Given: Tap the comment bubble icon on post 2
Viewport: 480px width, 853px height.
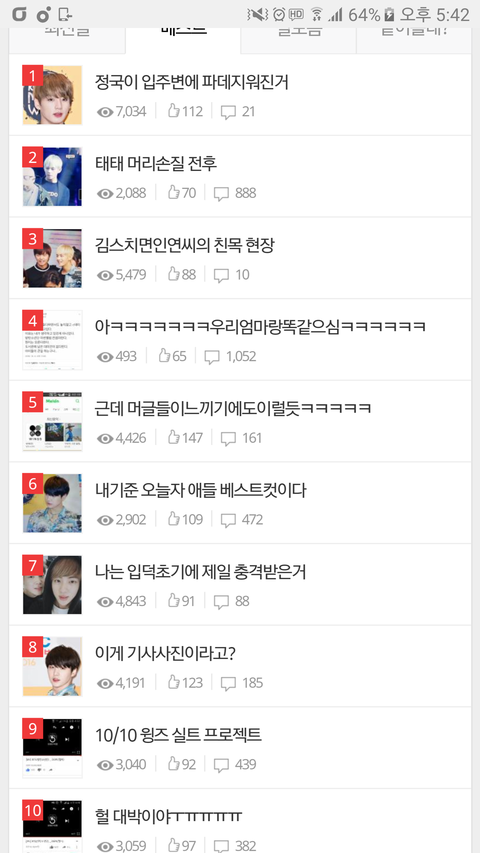Looking at the screenshot, I should (221, 194).
